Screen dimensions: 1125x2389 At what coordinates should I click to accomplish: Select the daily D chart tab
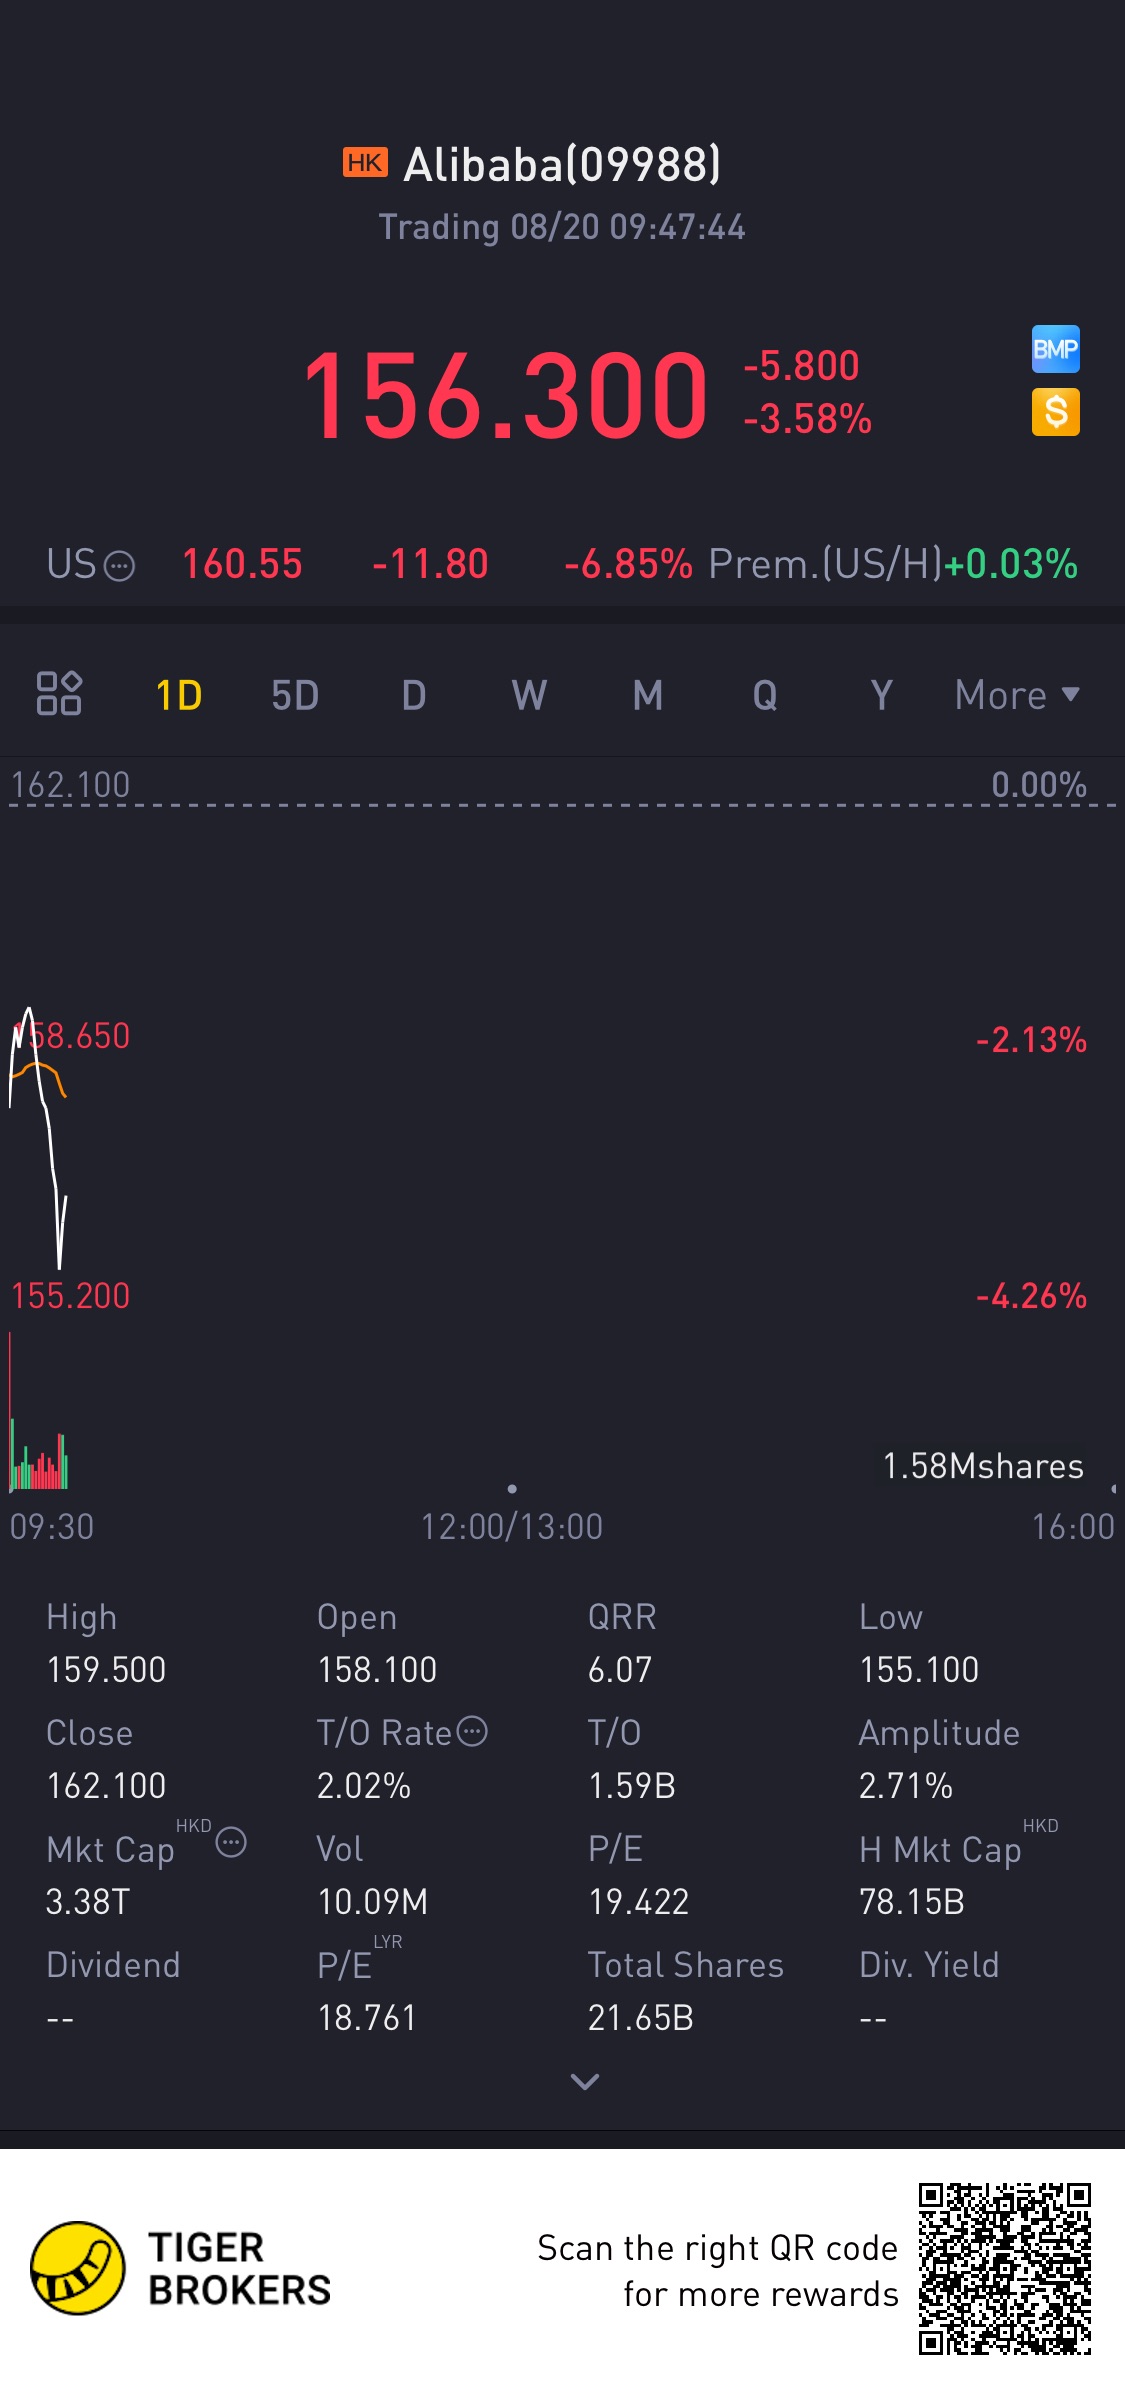point(413,695)
